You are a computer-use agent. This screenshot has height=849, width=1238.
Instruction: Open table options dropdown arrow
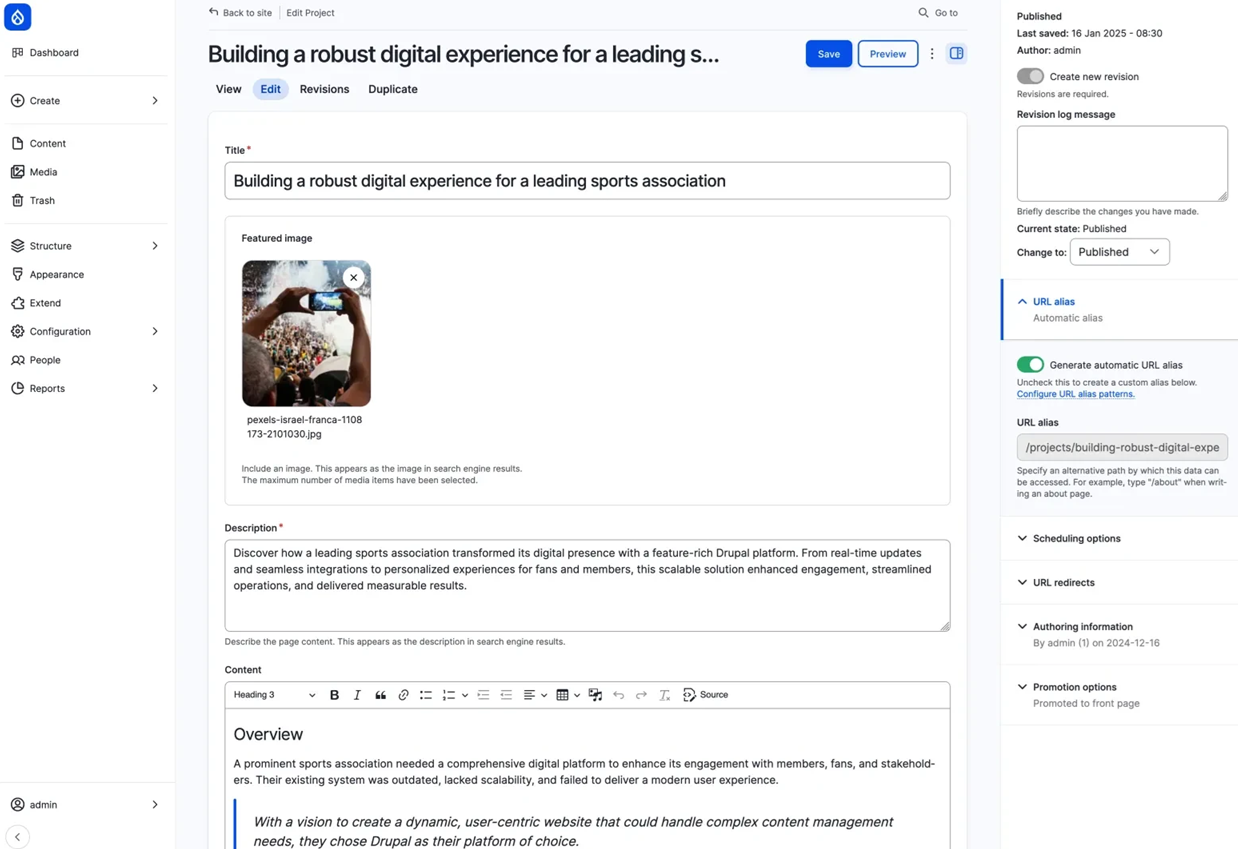[577, 695]
